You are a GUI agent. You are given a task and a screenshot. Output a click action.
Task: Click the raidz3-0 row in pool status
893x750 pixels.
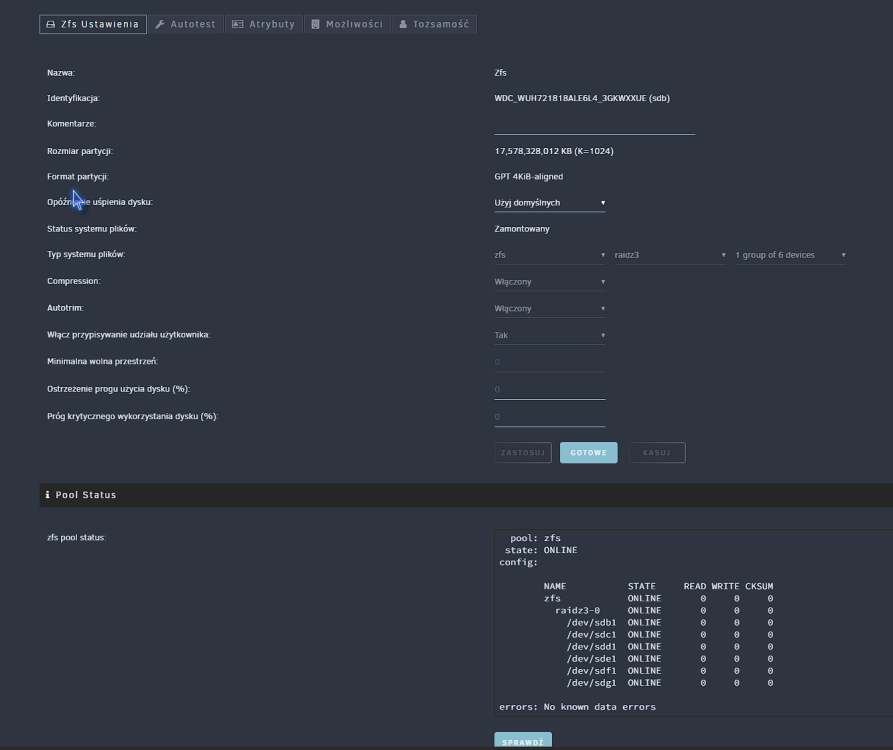click(x=664, y=610)
